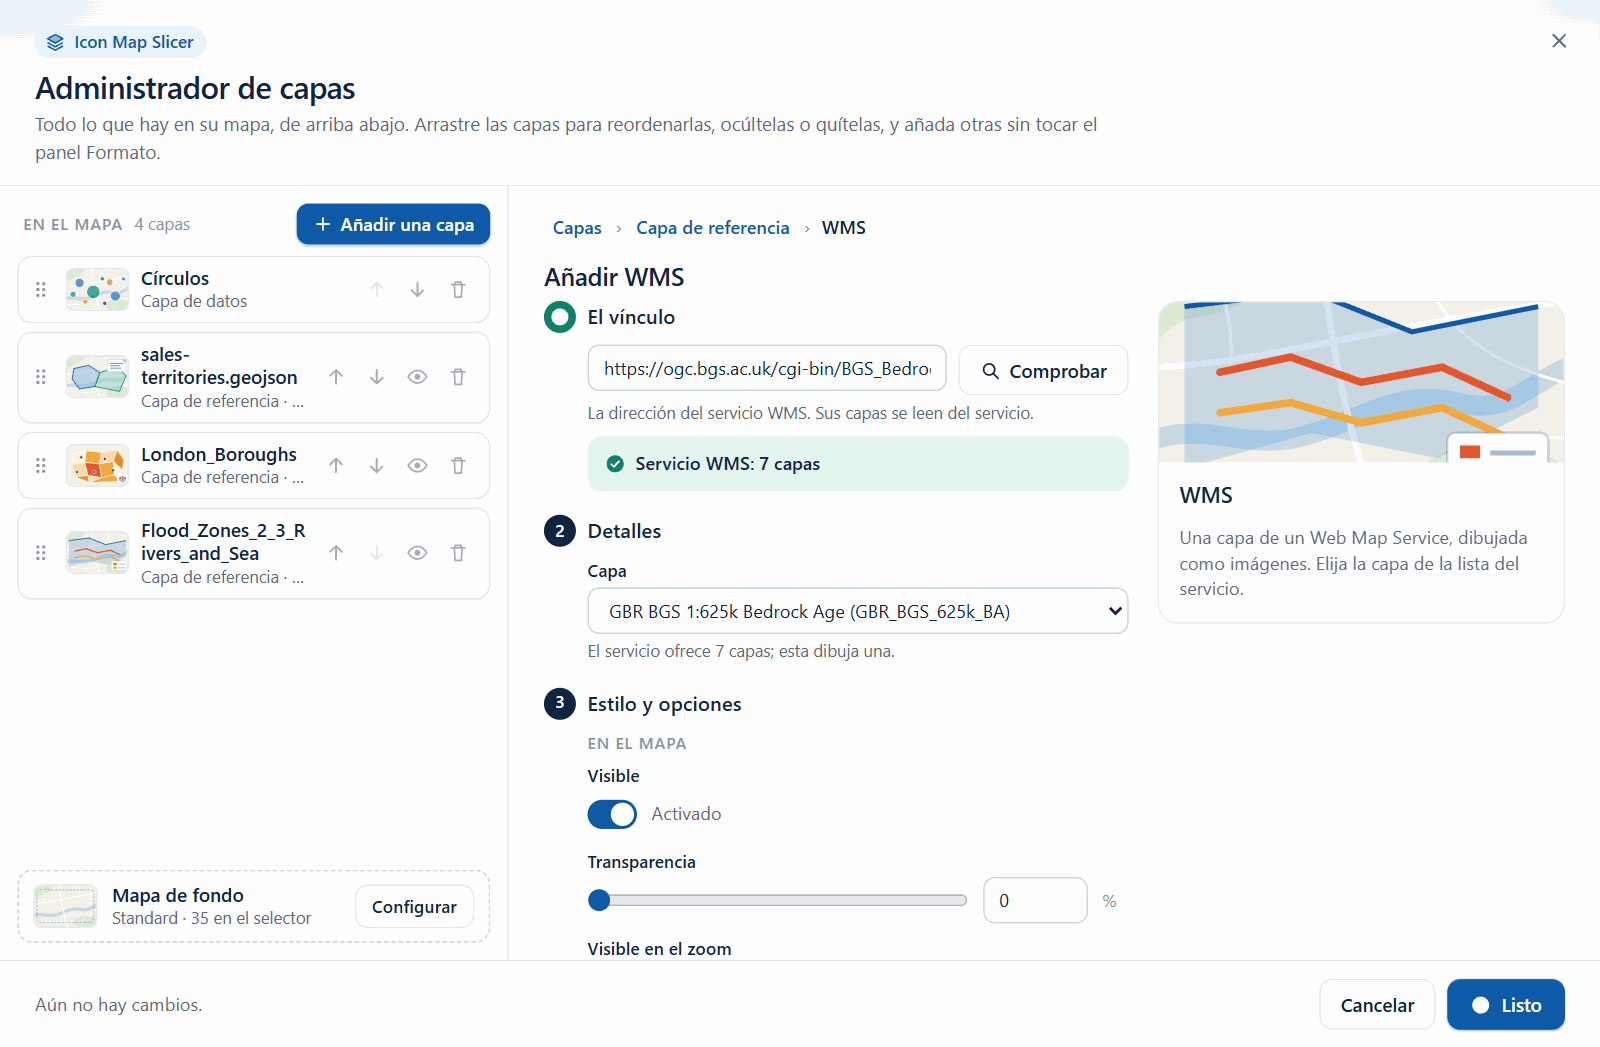The height and width of the screenshot is (1047, 1600).
Task: Click the Comprobar button
Action: [x=1043, y=370]
